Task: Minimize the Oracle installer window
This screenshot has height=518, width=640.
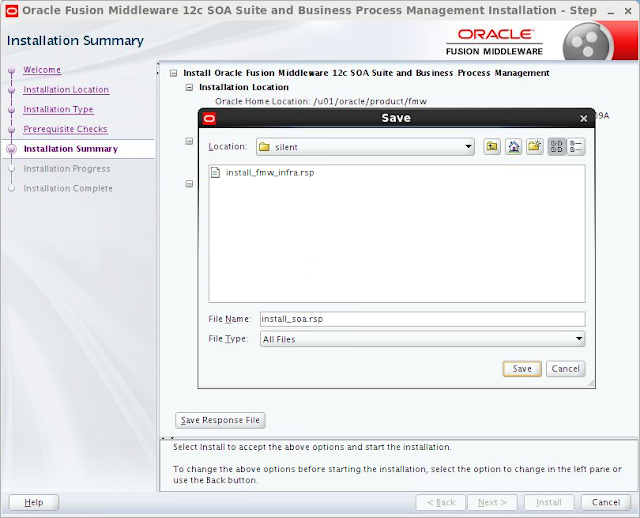Action: pyautogui.click(x=611, y=11)
